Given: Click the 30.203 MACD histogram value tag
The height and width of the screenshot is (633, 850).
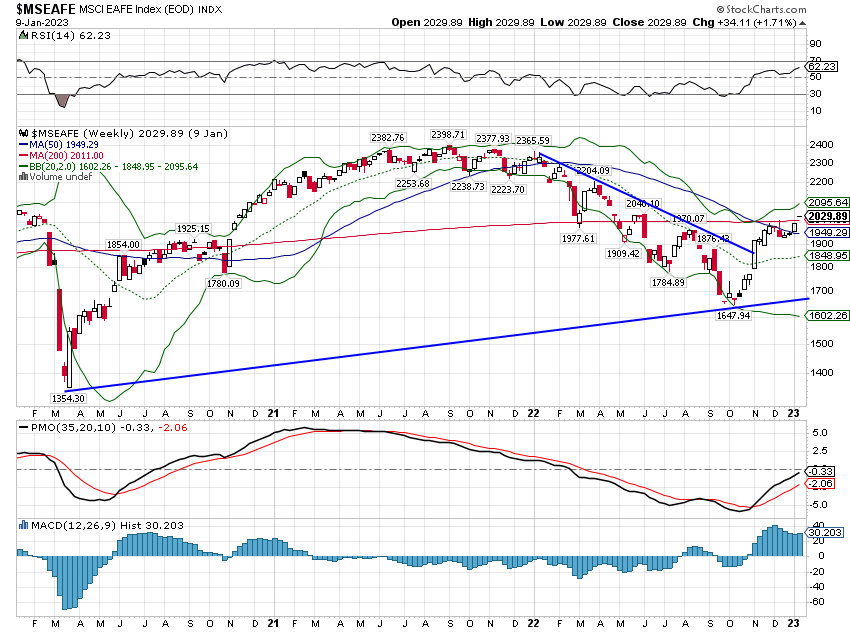Looking at the screenshot, I should pos(825,533).
